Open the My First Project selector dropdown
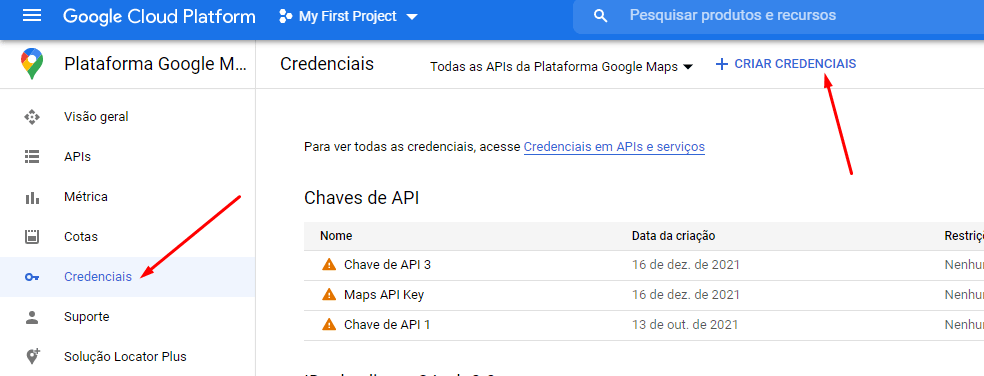Screen dimensions: 984x376 (x=348, y=16)
